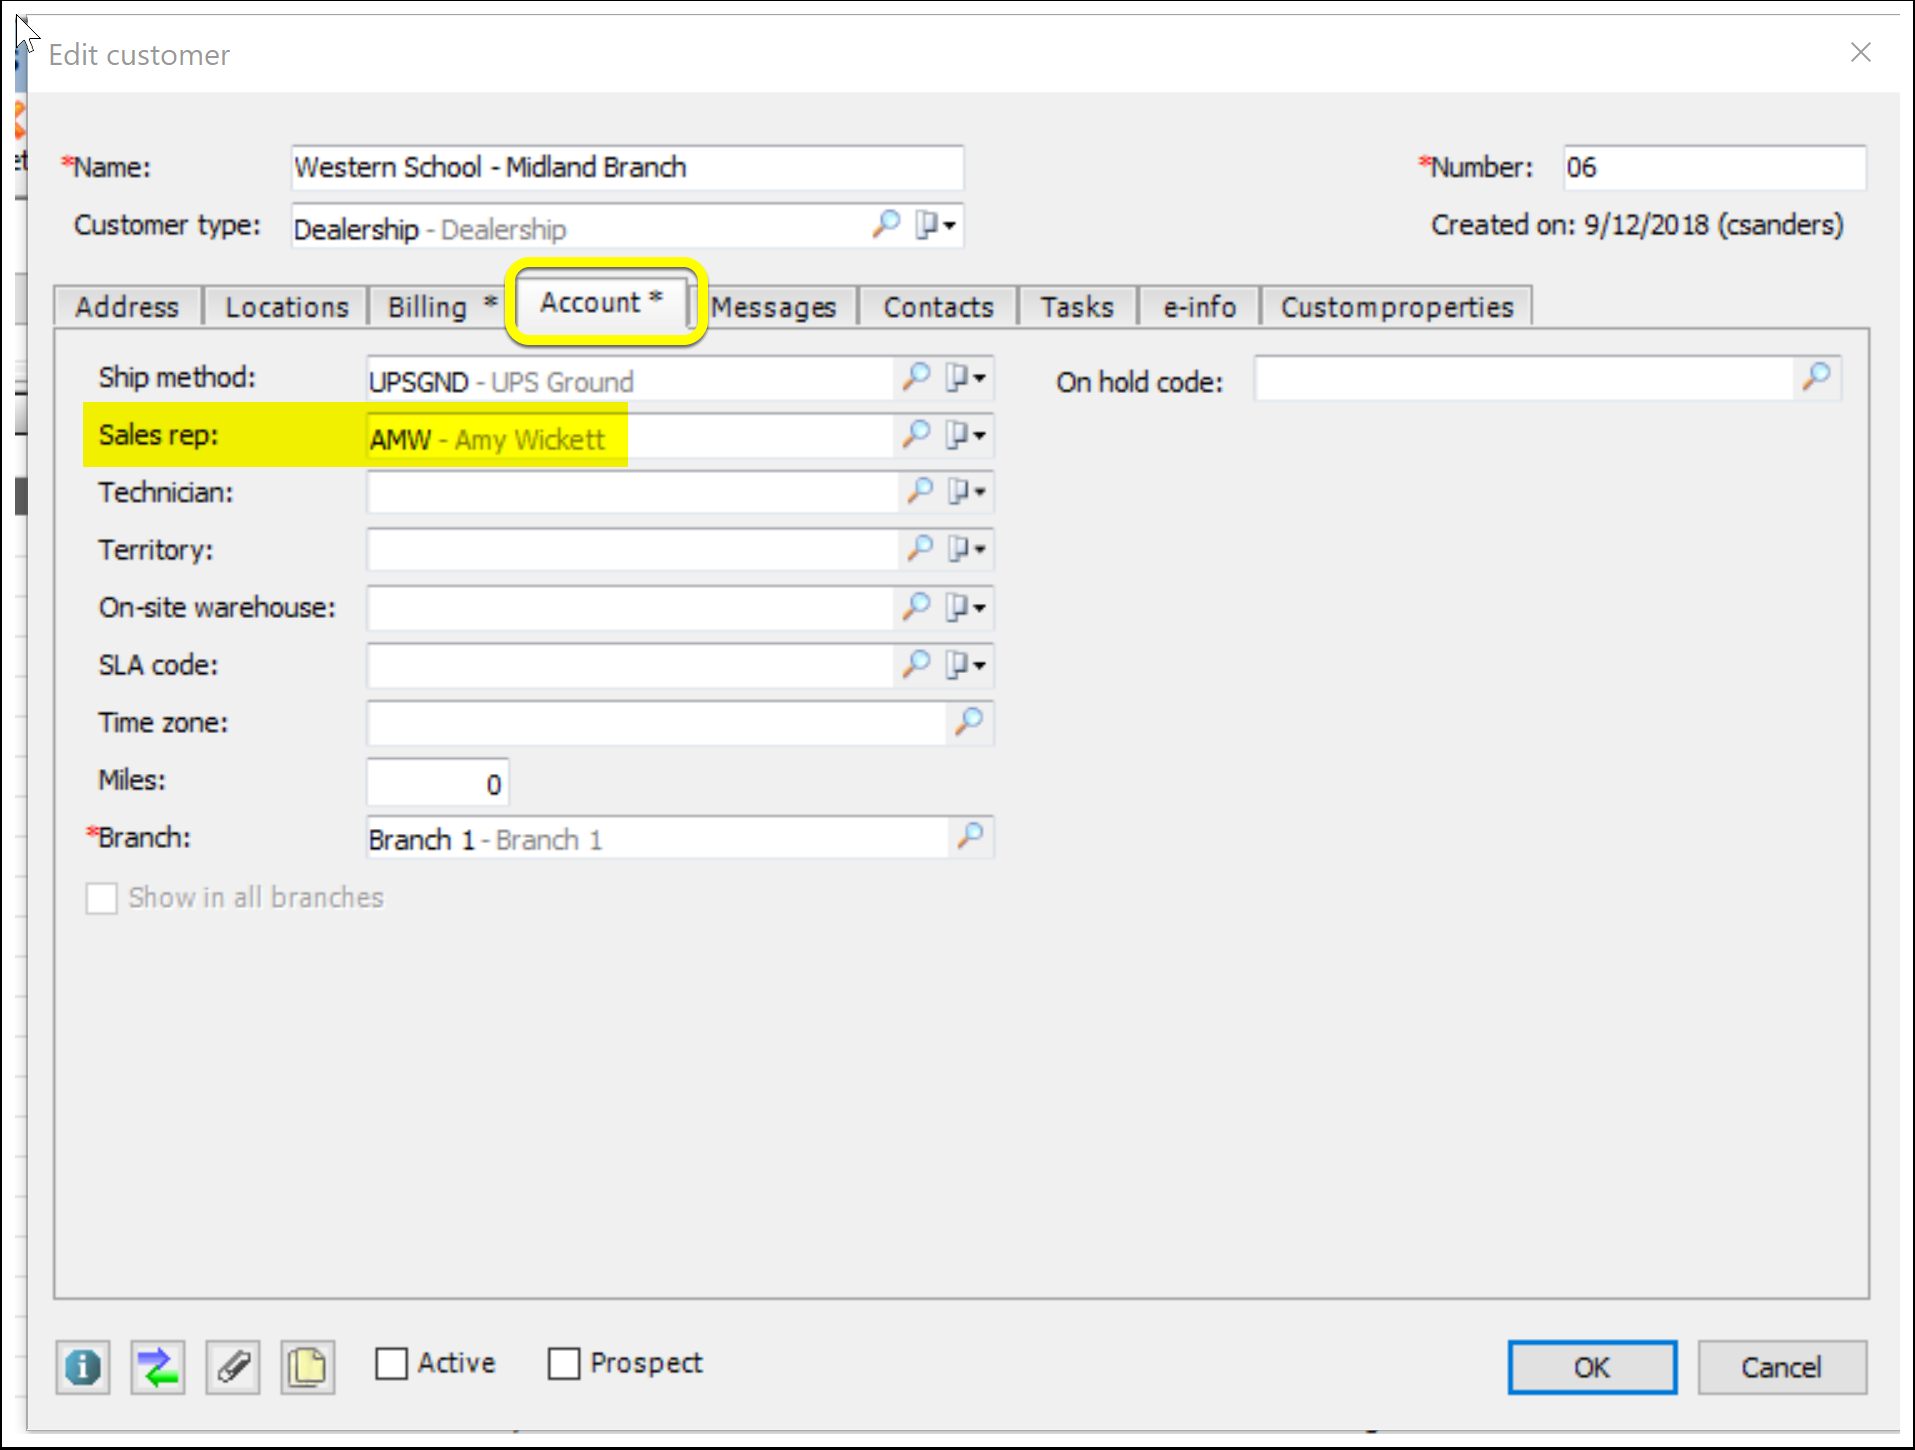The width and height of the screenshot is (1915, 1450).
Task: Check Show in all branches box
Action: click(102, 898)
